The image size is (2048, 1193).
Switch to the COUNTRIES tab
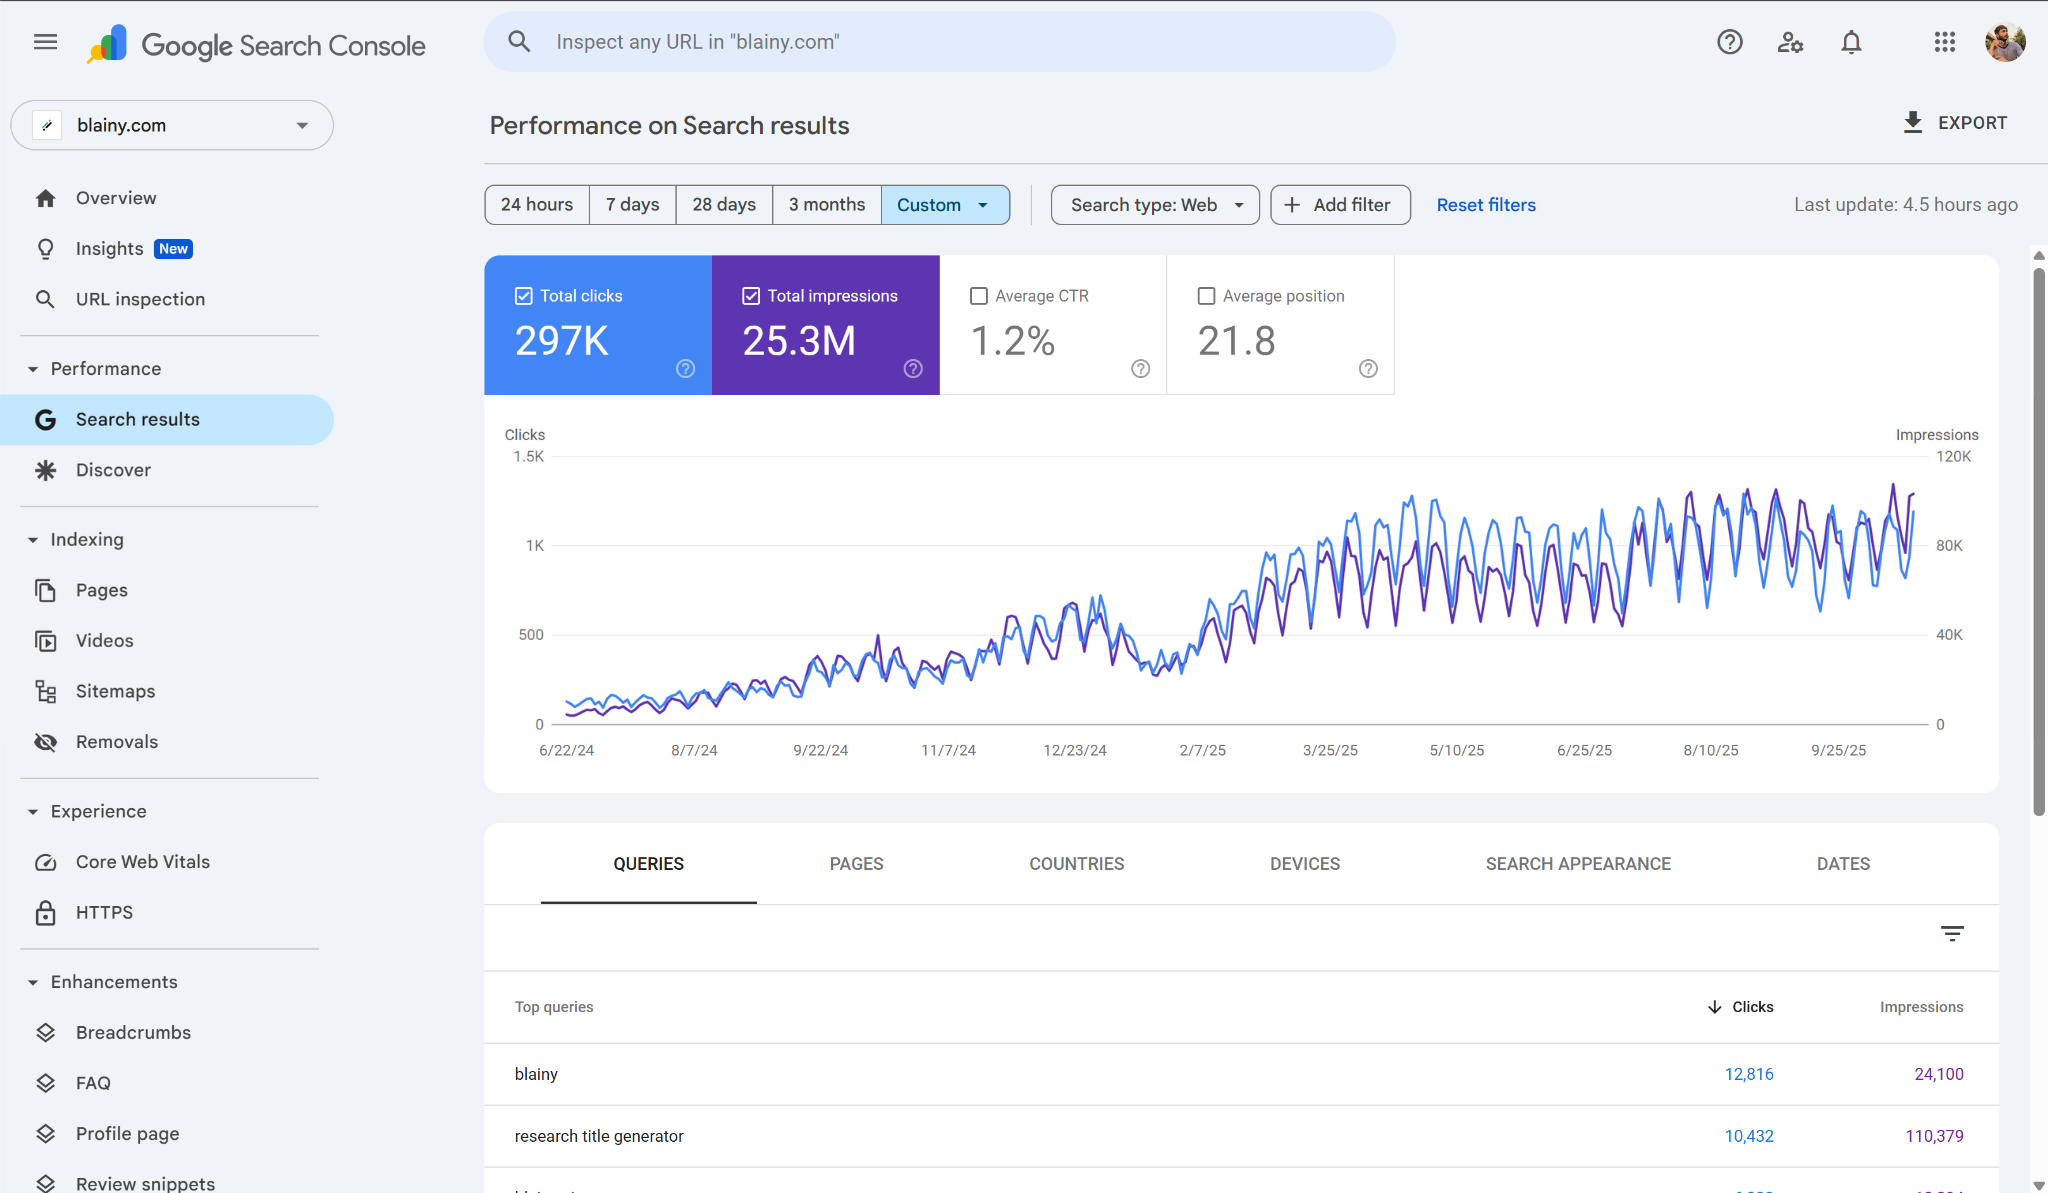point(1075,863)
